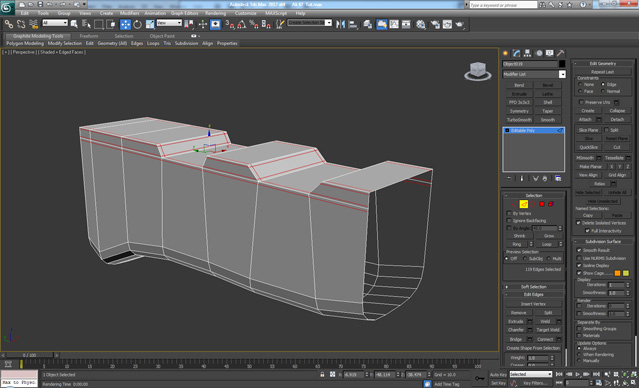Toggle Window/Crossing selection mode
The image size is (639, 388).
point(111,24)
